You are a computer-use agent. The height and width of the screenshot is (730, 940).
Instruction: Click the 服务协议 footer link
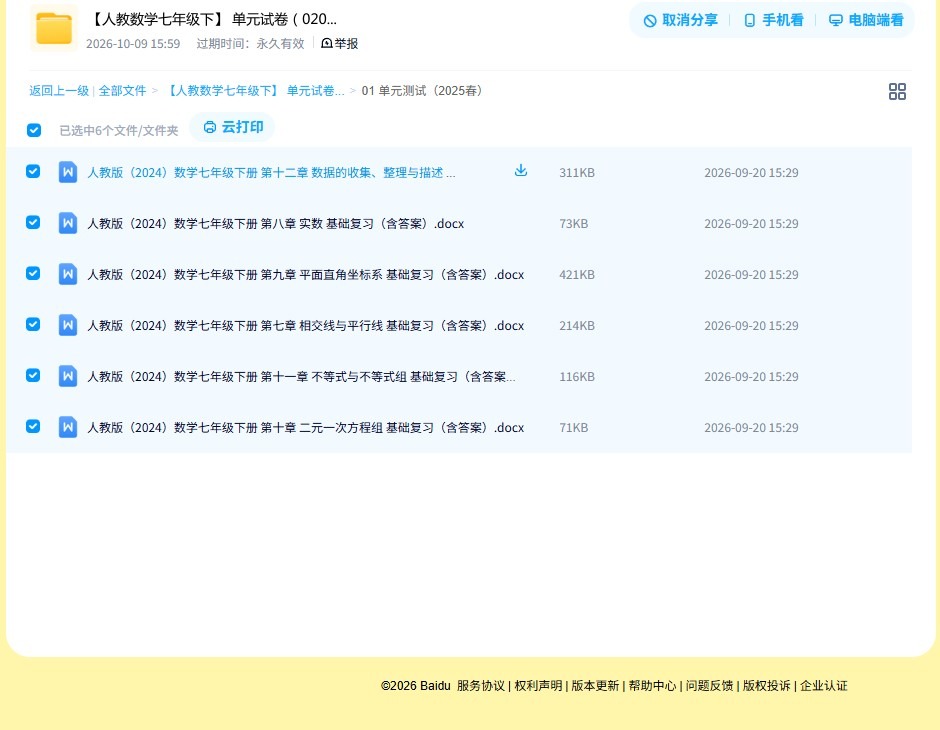pos(481,686)
